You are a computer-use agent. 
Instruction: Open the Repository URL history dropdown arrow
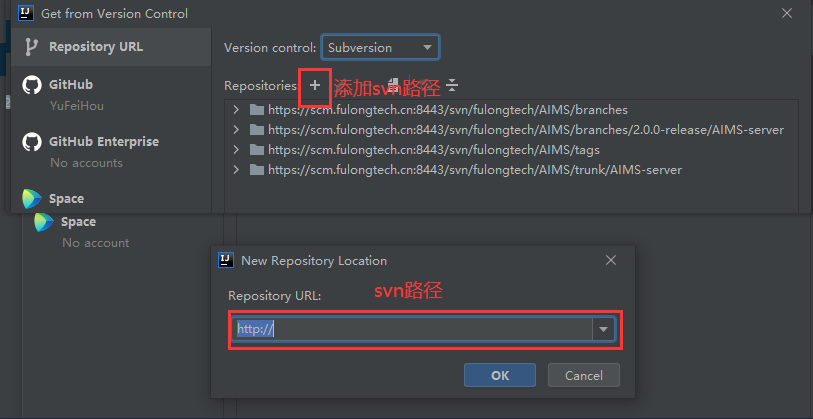pos(604,329)
